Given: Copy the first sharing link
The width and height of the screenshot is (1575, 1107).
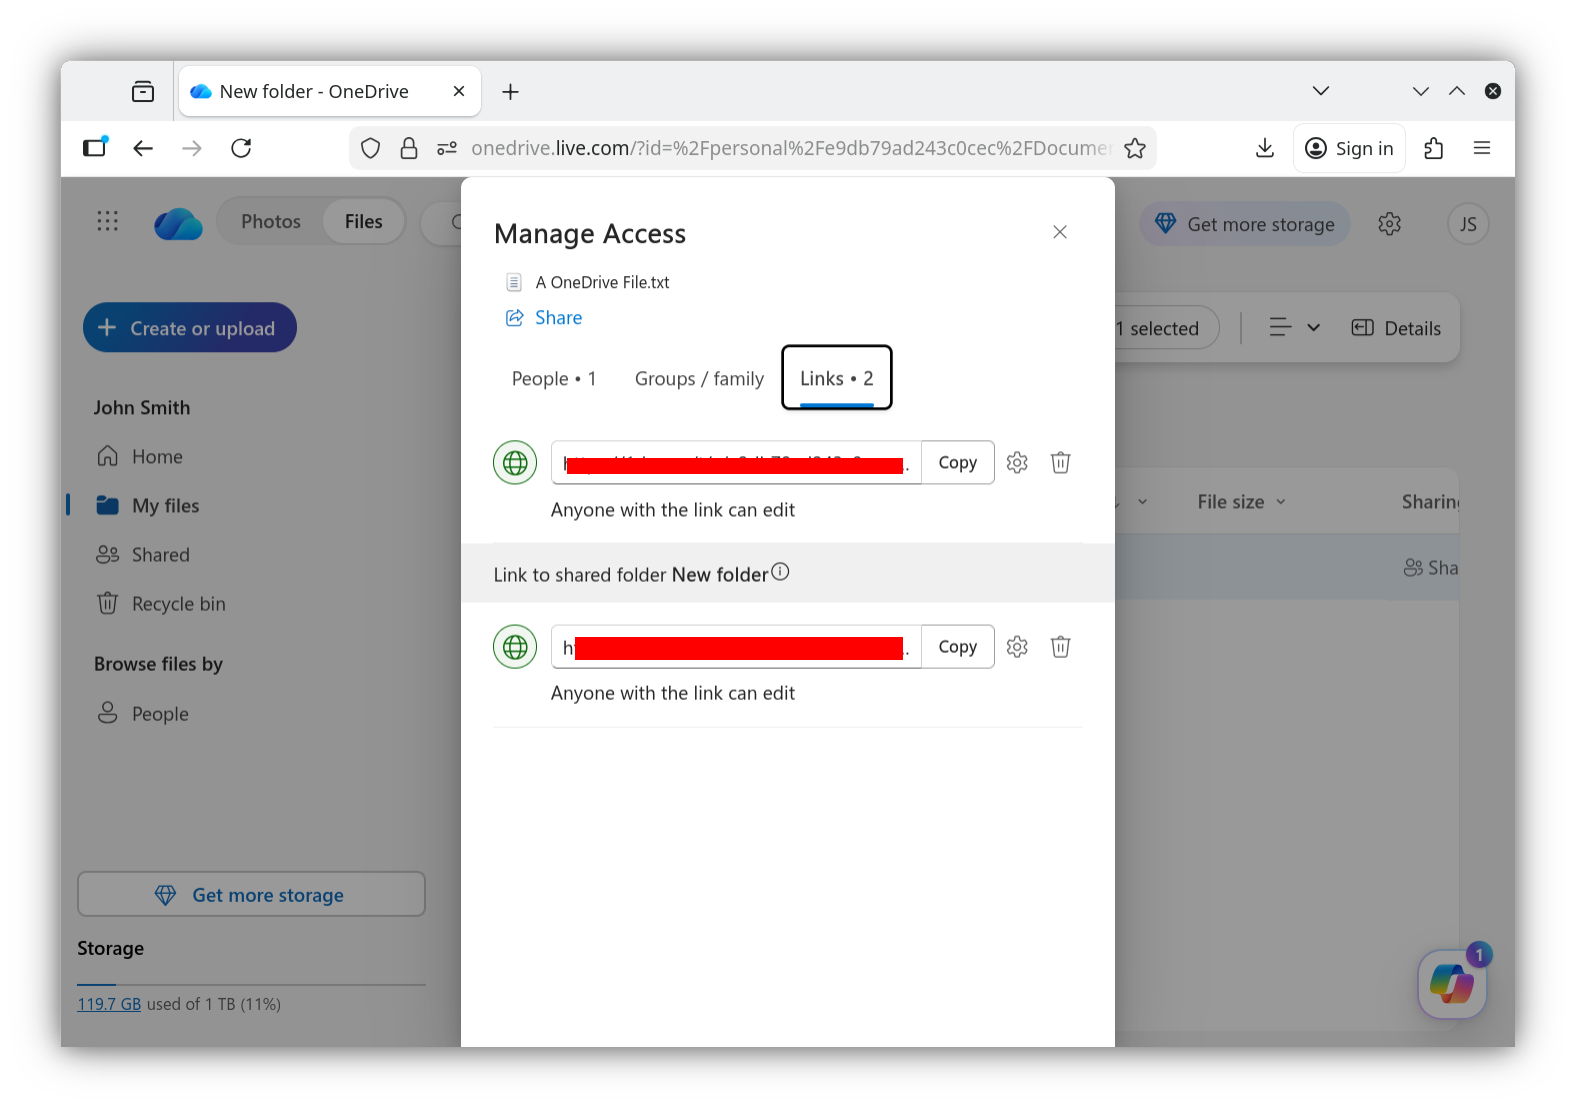Looking at the screenshot, I should (x=957, y=463).
